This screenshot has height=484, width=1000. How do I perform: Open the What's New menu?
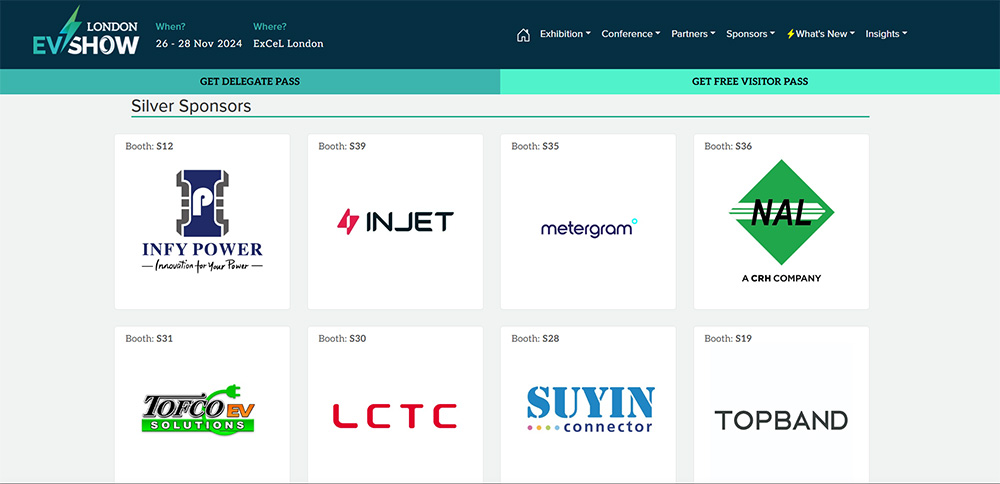pos(820,34)
